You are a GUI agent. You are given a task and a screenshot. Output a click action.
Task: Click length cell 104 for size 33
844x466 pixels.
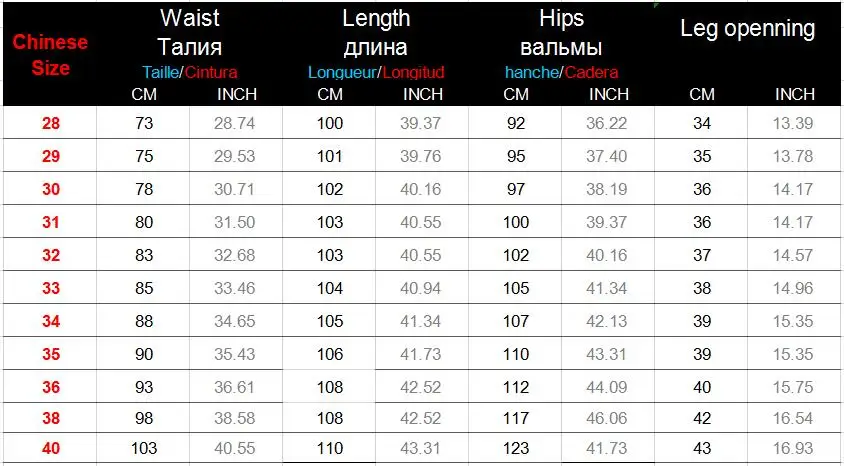329,288
